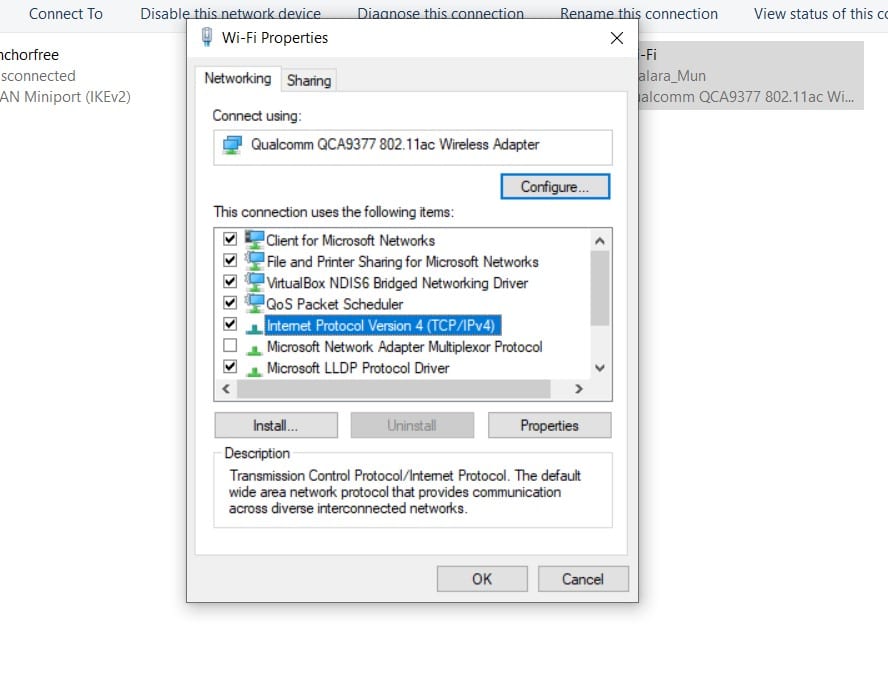Open the Configure adapter button
This screenshot has height=673, width=888.
(555, 186)
